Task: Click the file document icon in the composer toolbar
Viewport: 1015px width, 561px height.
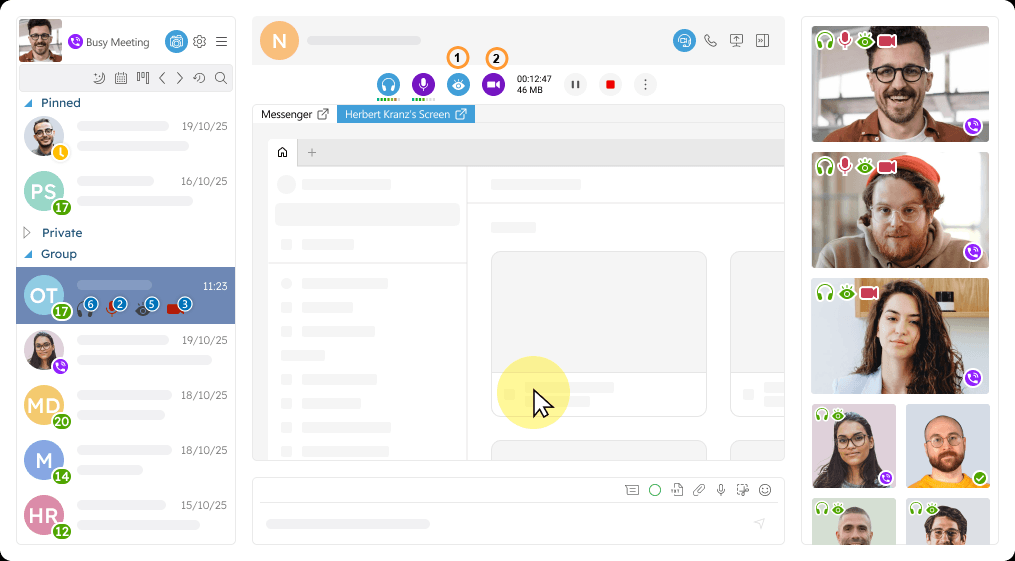Action: [677, 490]
